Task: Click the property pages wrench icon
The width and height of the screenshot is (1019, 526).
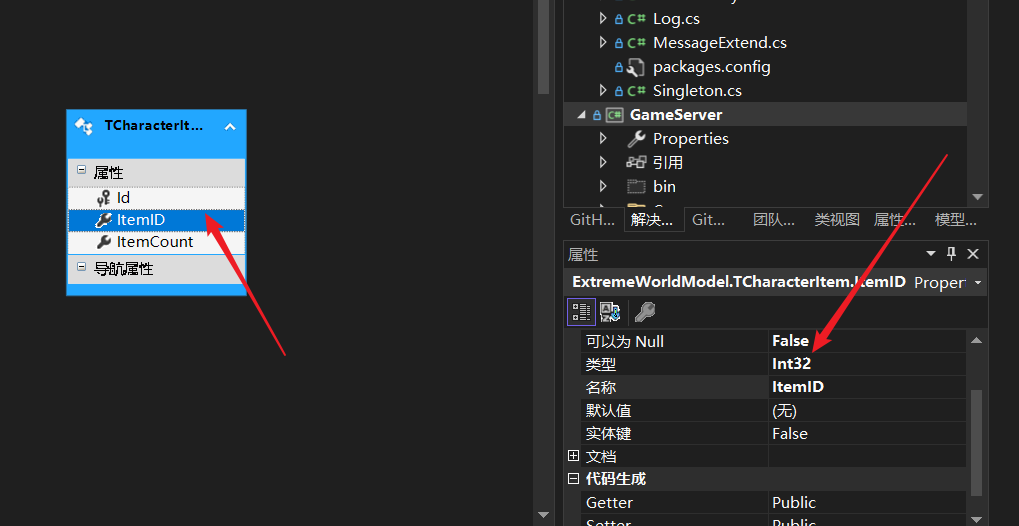Action: click(645, 312)
